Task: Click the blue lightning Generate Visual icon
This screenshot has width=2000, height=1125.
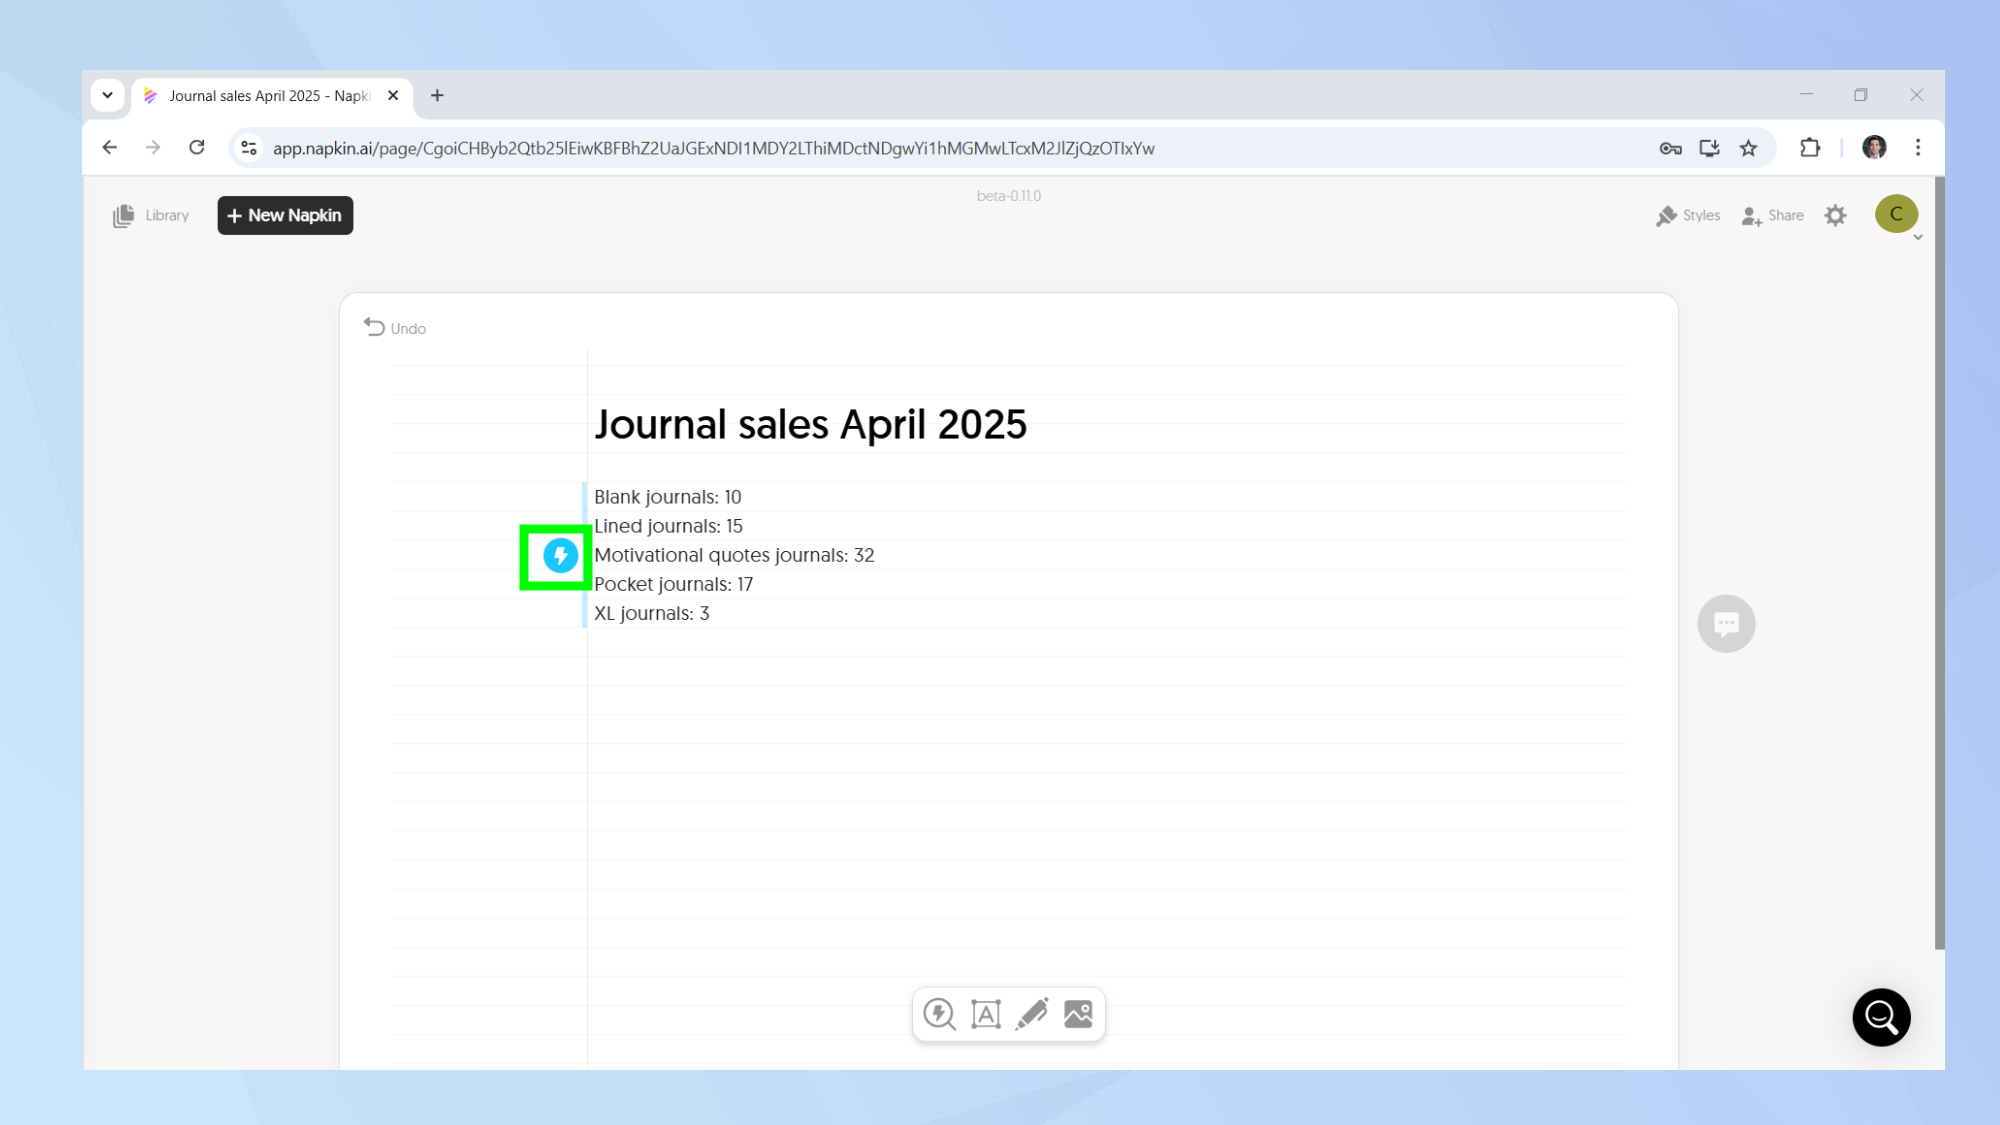Action: click(x=560, y=556)
